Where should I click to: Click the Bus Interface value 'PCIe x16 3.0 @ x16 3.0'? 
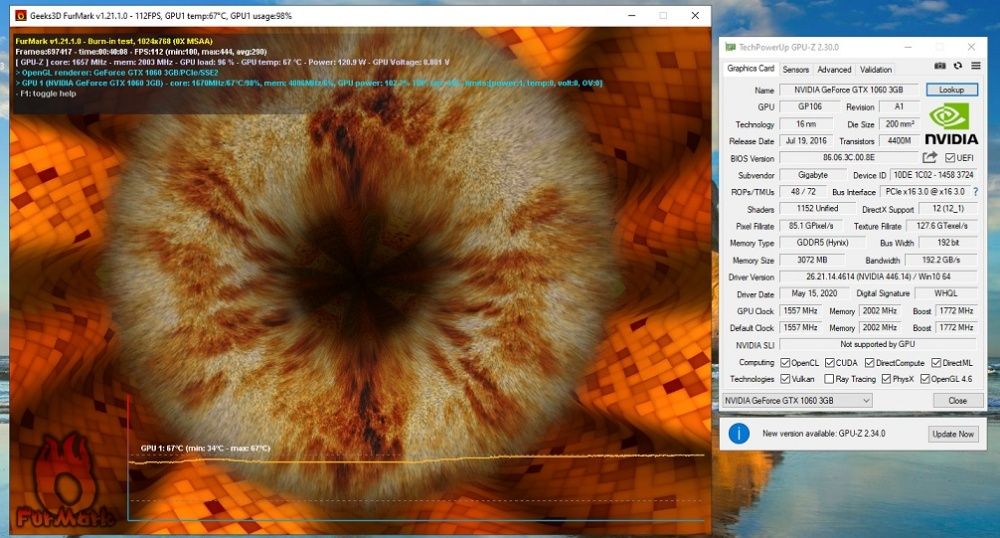coord(925,191)
